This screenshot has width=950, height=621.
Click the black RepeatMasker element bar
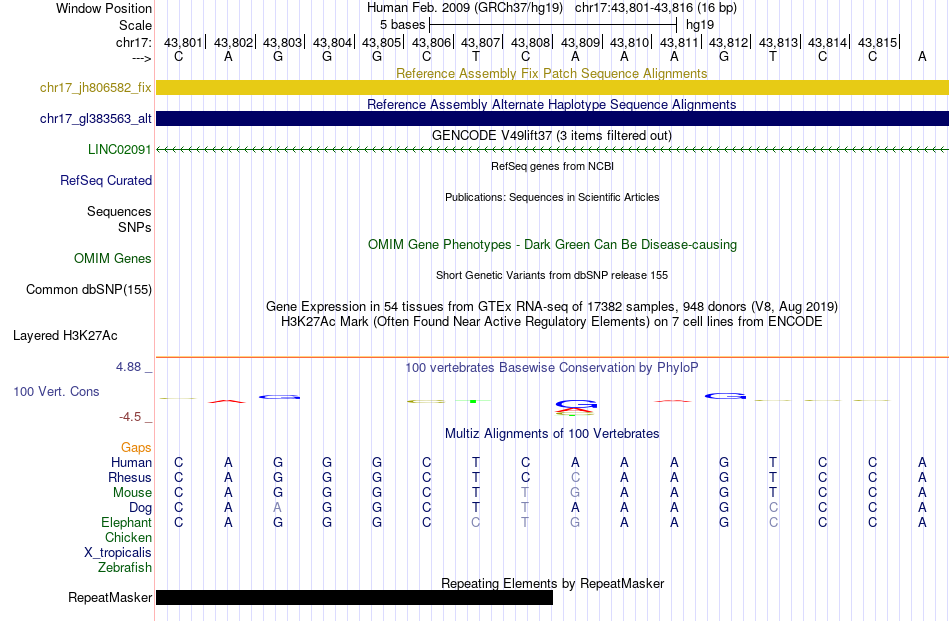click(x=354, y=597)
